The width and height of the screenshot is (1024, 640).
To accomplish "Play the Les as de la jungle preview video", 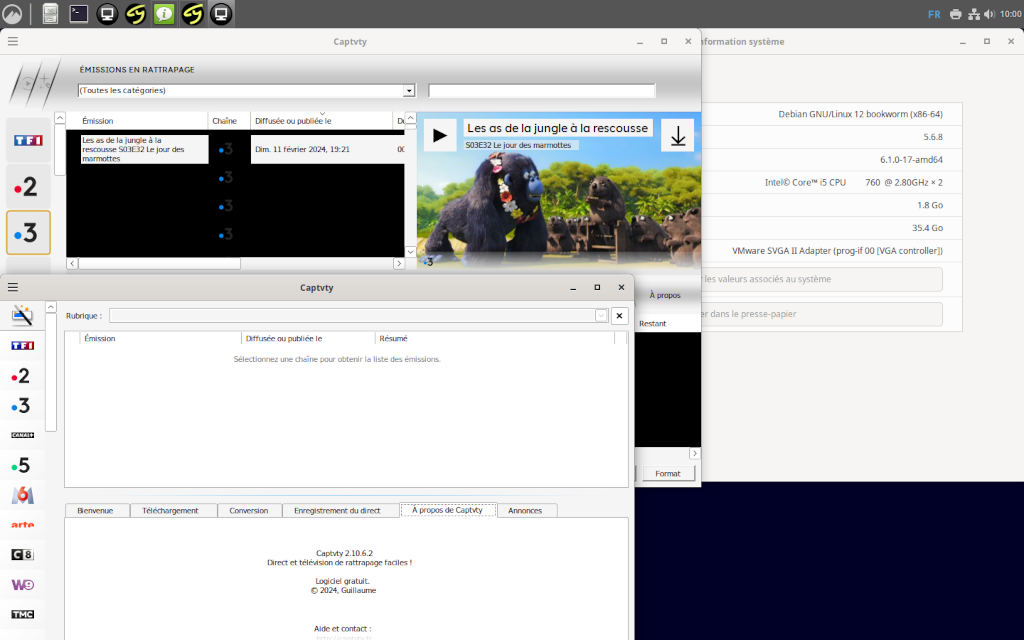I will (x=440, y=135).
